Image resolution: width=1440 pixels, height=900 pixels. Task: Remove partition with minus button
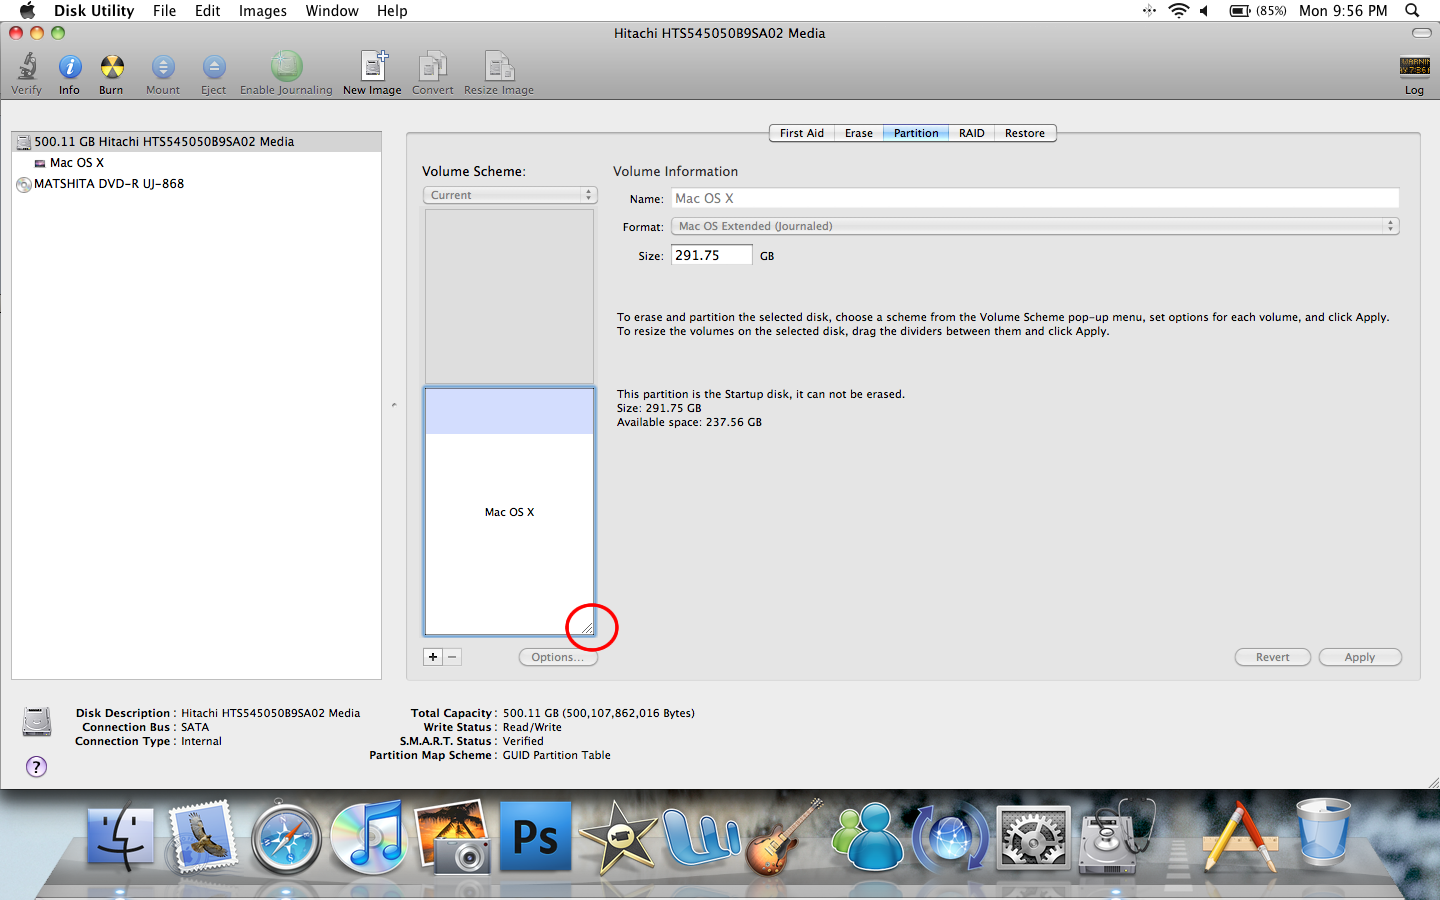pos(452,657)
